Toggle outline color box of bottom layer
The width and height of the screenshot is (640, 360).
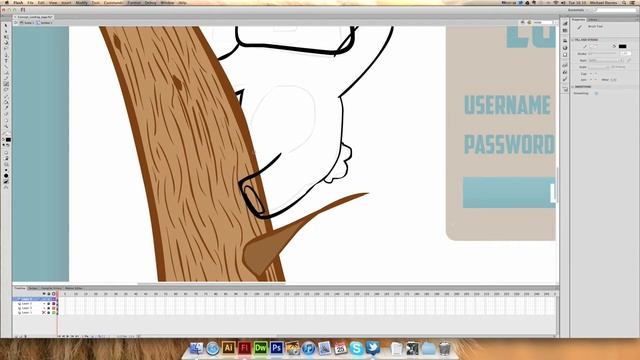tap(53, 312)
